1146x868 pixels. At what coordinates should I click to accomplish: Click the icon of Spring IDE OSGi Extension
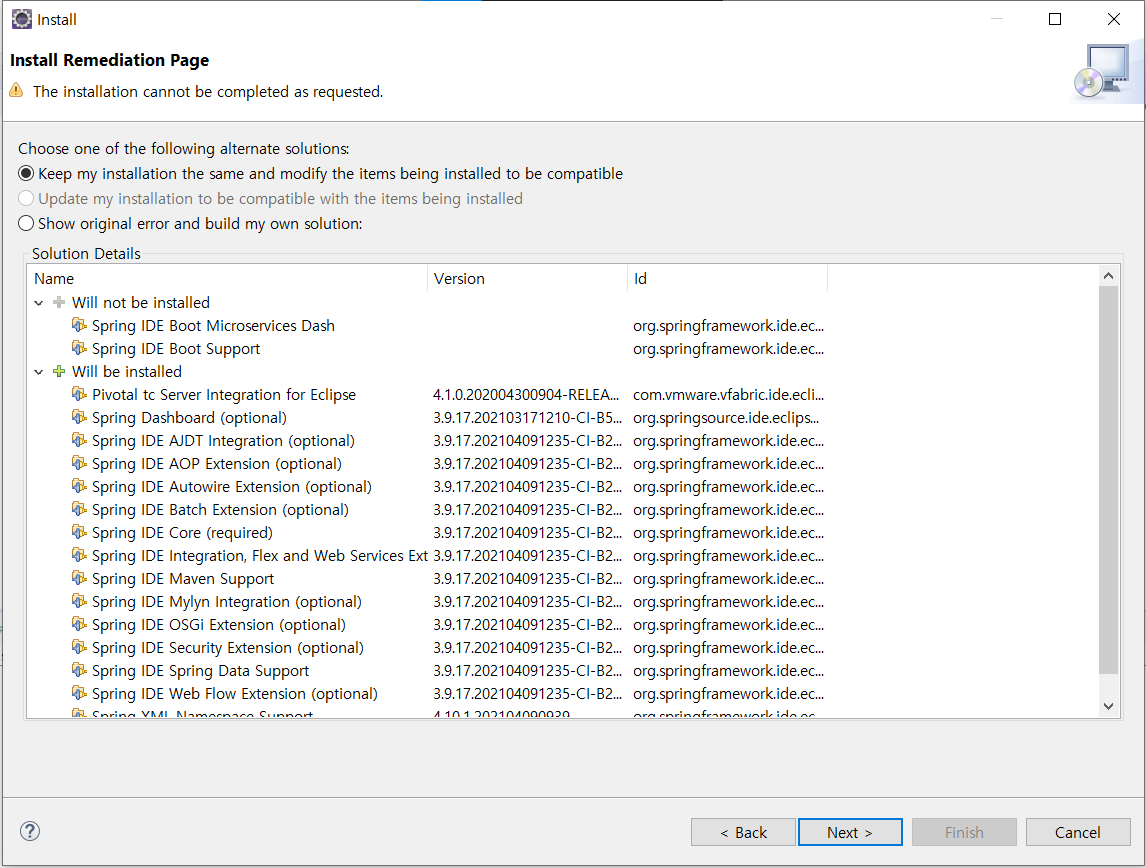coord(79,624)
